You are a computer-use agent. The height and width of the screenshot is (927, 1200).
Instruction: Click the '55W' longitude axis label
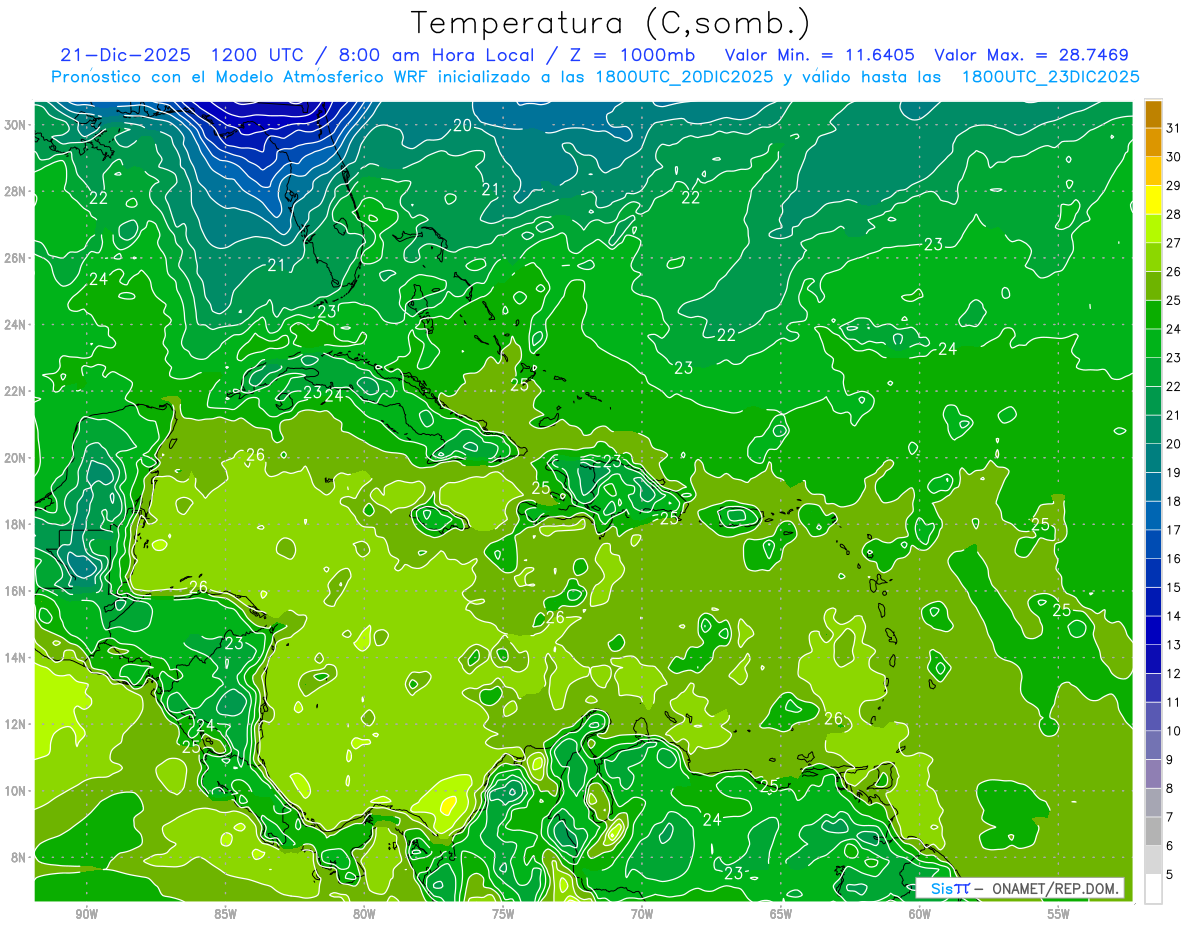pyautogui.click(x=1059, y=914)
